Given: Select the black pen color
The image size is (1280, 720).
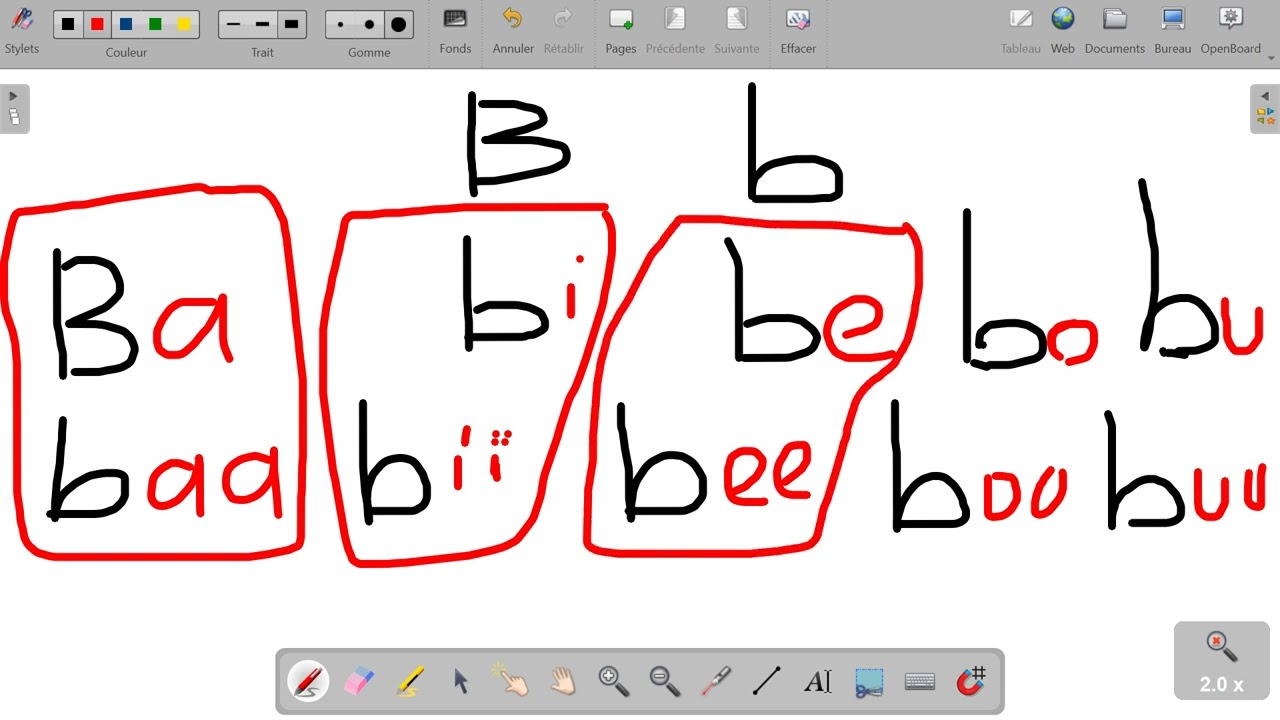Looking at the screenshot, I should click(x=68, y=24).
